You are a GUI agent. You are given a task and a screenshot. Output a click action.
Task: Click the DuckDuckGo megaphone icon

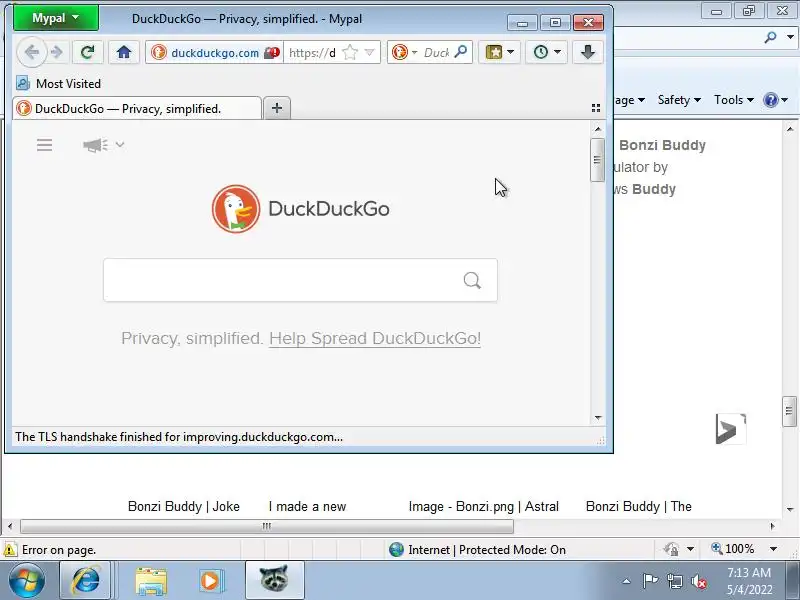(95, 145)
